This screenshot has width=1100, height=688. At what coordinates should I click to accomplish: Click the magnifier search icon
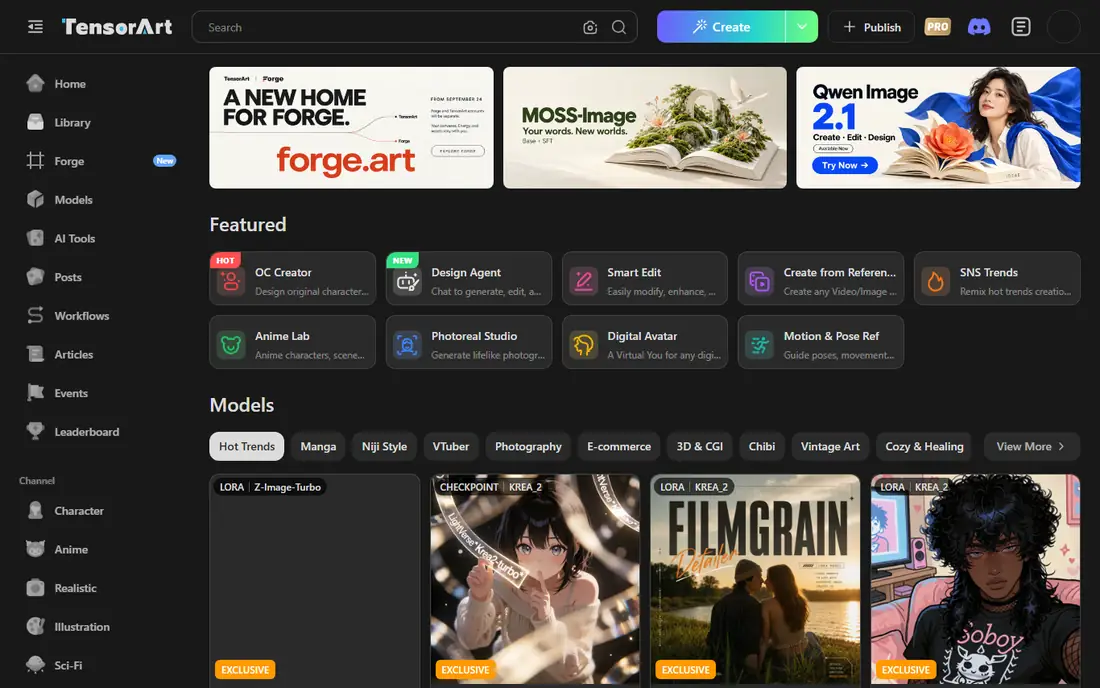point(619,27)
